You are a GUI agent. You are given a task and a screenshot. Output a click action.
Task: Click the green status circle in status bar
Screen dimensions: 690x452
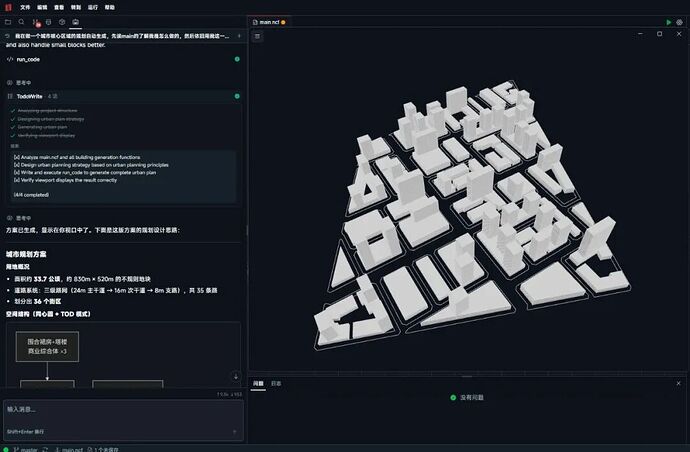6,449
